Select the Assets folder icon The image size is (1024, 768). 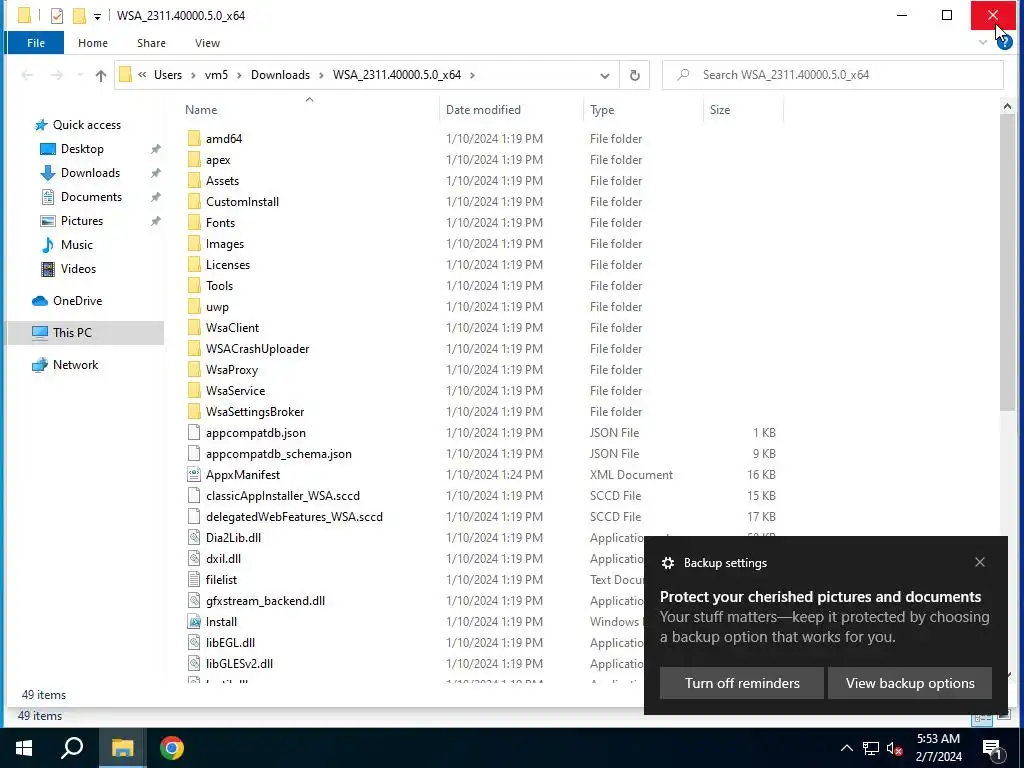pyautogui.click(x=194, y=180)
